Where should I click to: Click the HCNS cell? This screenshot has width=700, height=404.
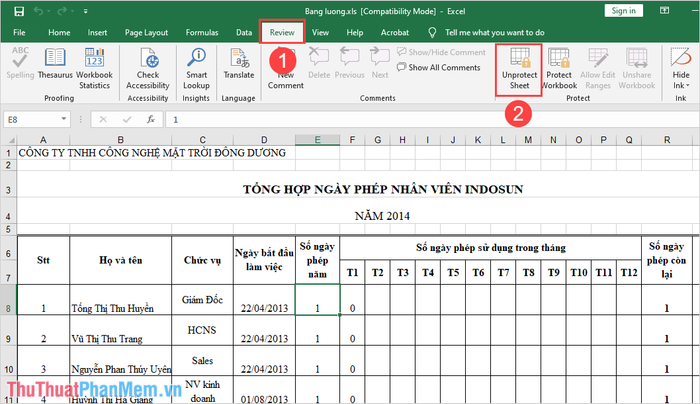point(202,330)
